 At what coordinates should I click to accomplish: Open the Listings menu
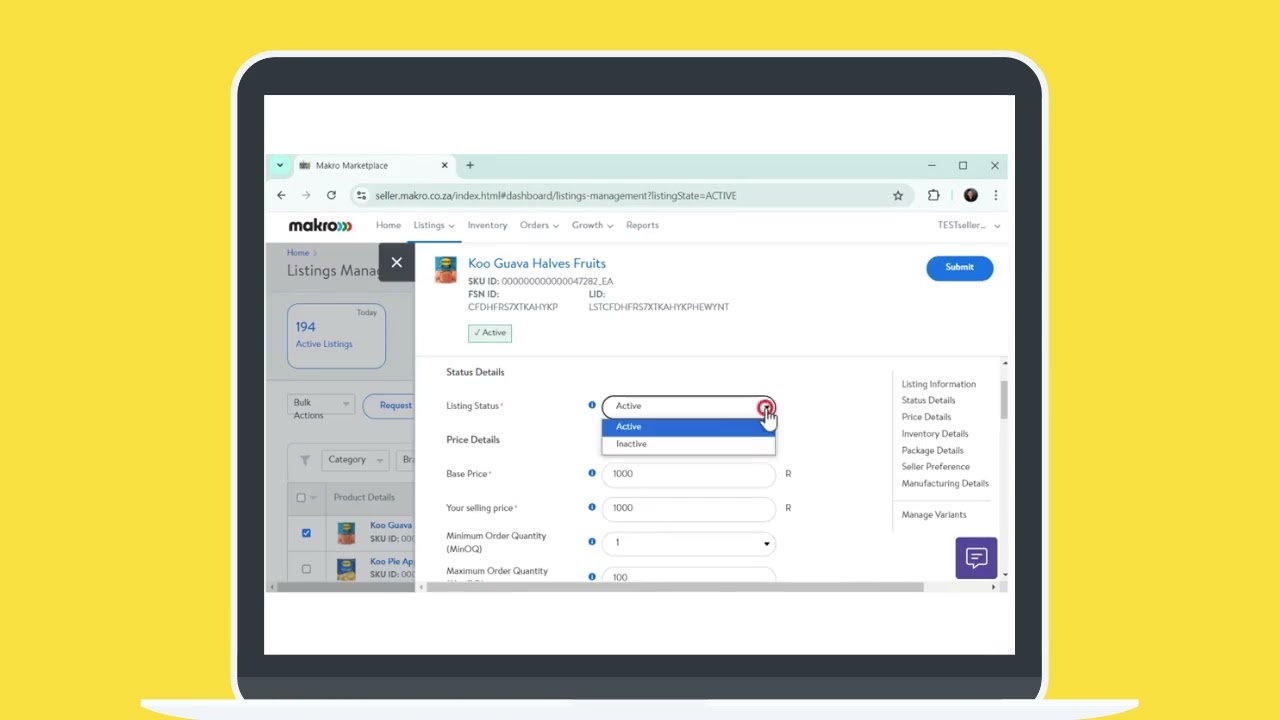coord(434,226)
